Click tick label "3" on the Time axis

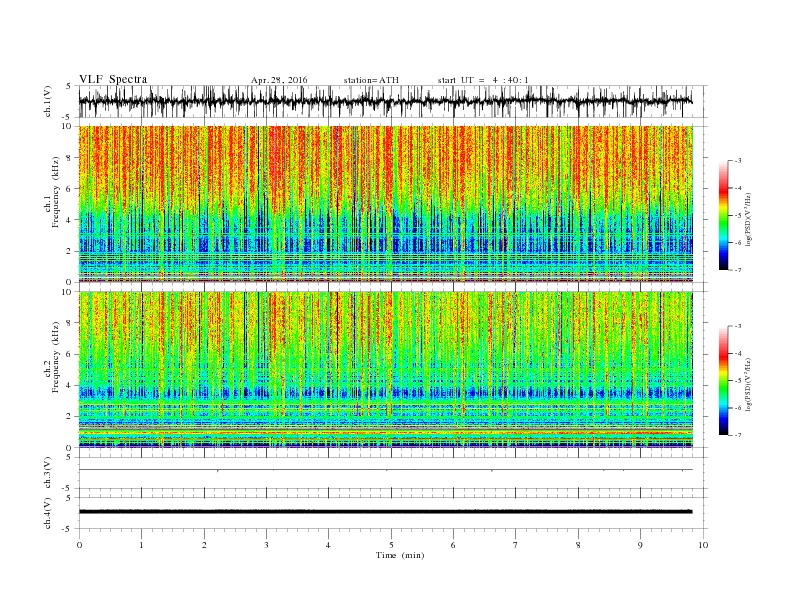tap(266, 545)
